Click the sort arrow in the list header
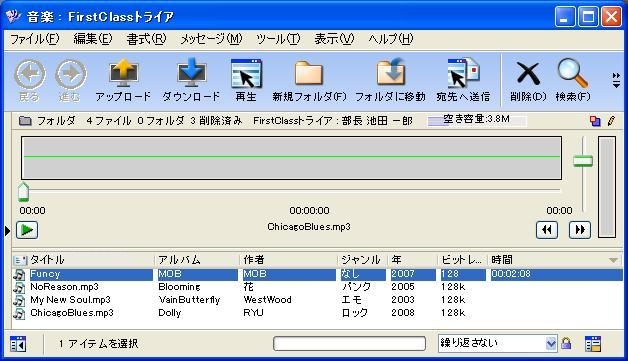The width and height of the screenshot is (628, 361). tap(613, 260)
